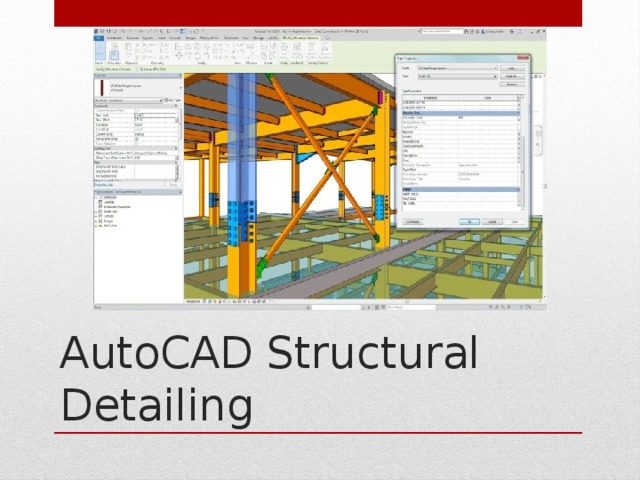Image resolution: width=640 pixels, height=480 pixels.
Task: Expand the Revit Links node
Action: pyautogui.click(x=96, y=225)
